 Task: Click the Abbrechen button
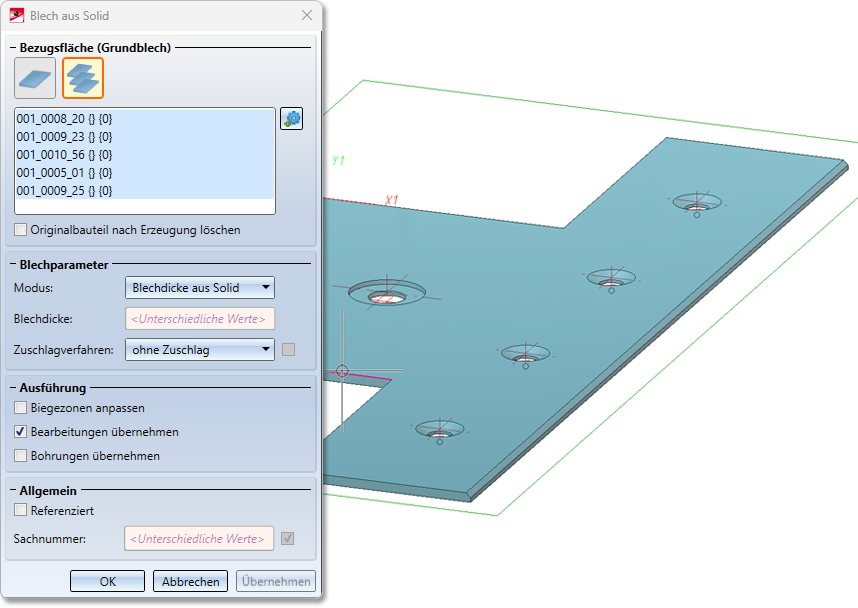point(190,581)
